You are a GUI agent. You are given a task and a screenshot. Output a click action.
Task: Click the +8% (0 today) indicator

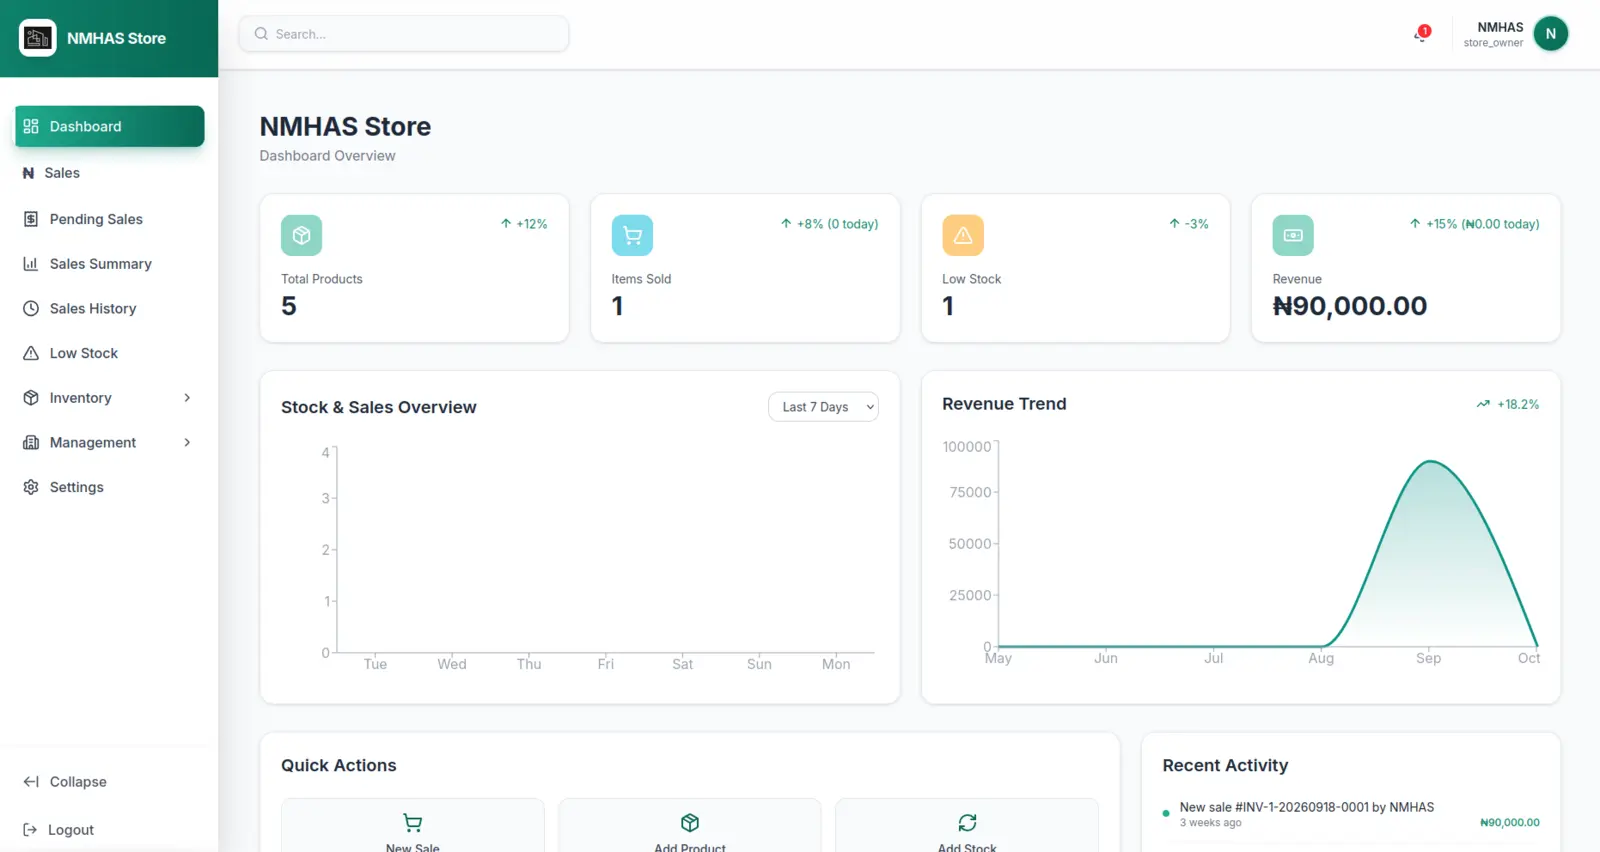click(829, 224)
